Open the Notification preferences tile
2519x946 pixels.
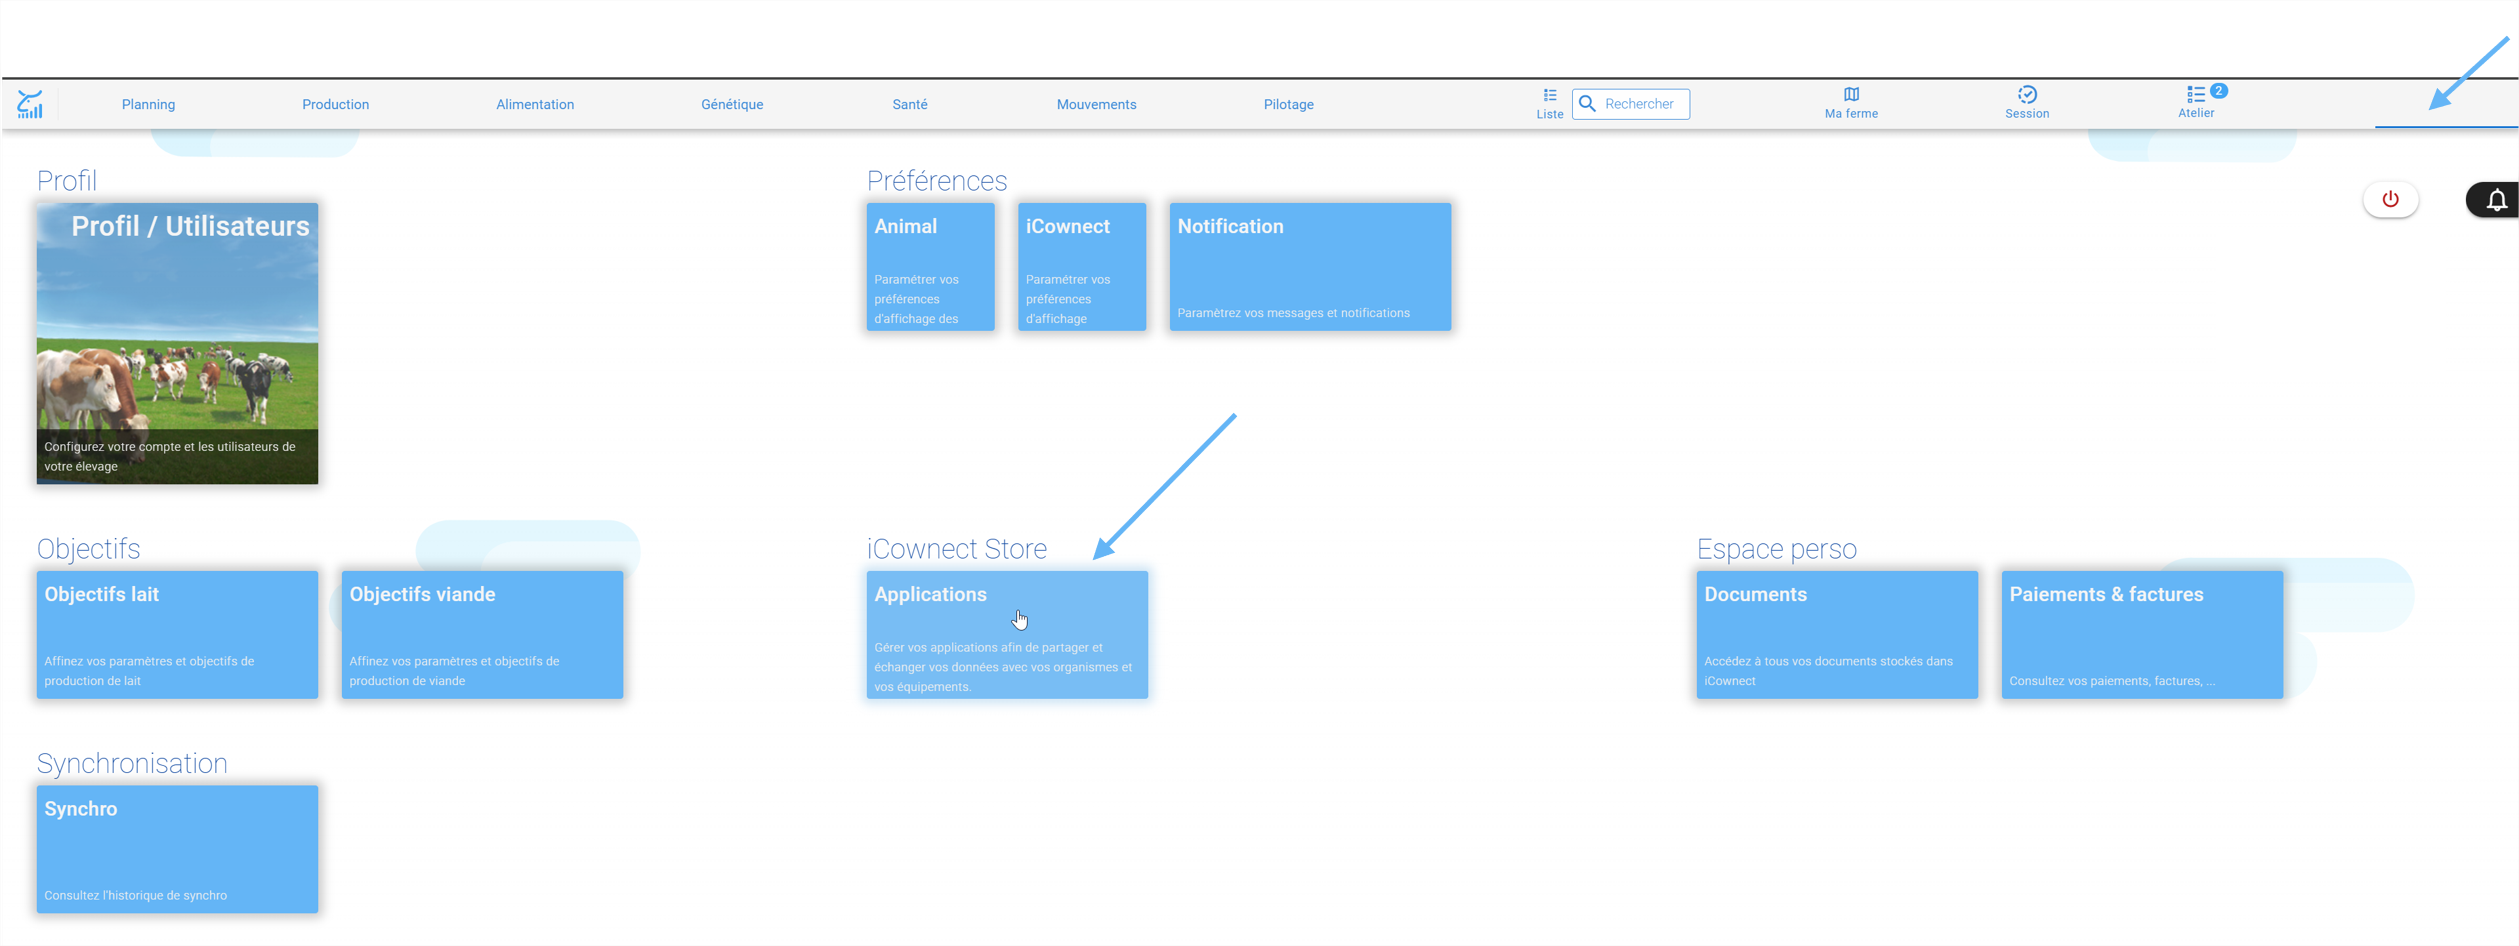(1310, 267)
